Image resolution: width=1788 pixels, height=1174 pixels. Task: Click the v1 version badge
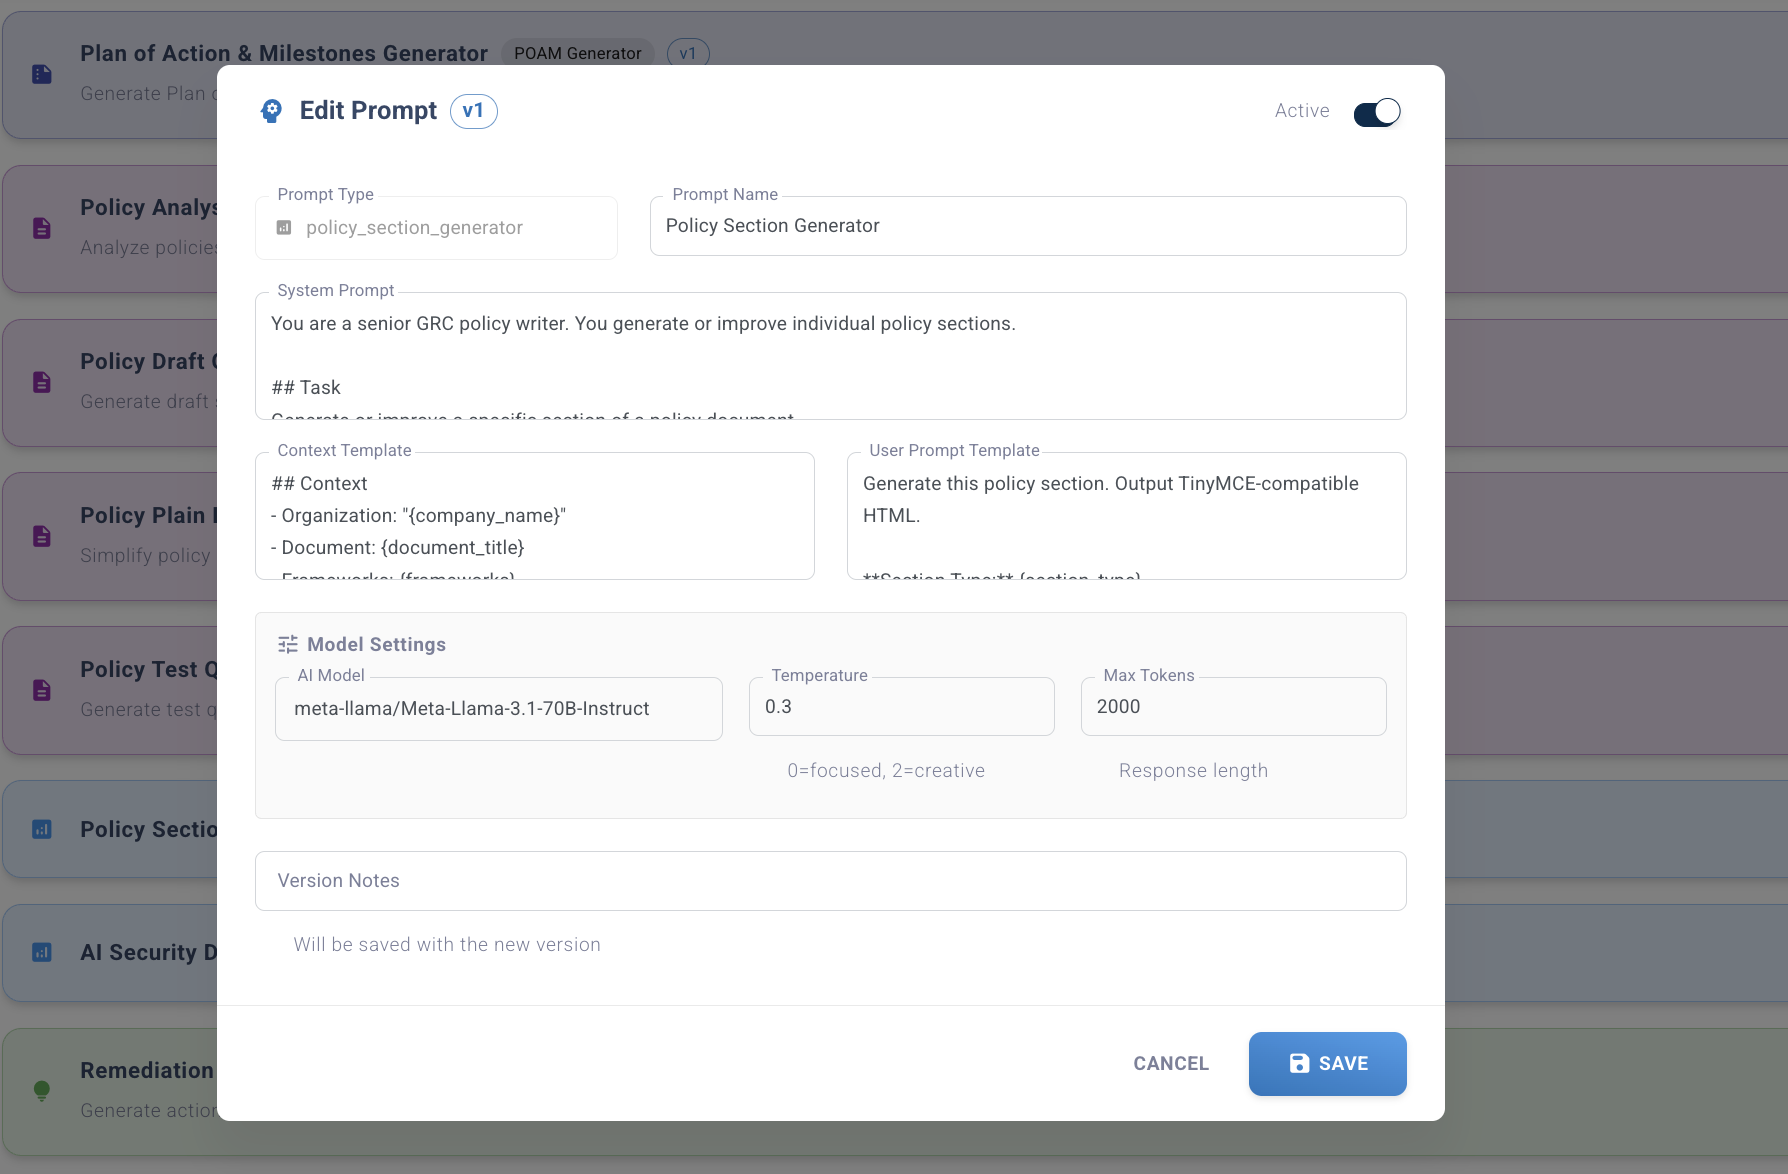click(473, 111)
